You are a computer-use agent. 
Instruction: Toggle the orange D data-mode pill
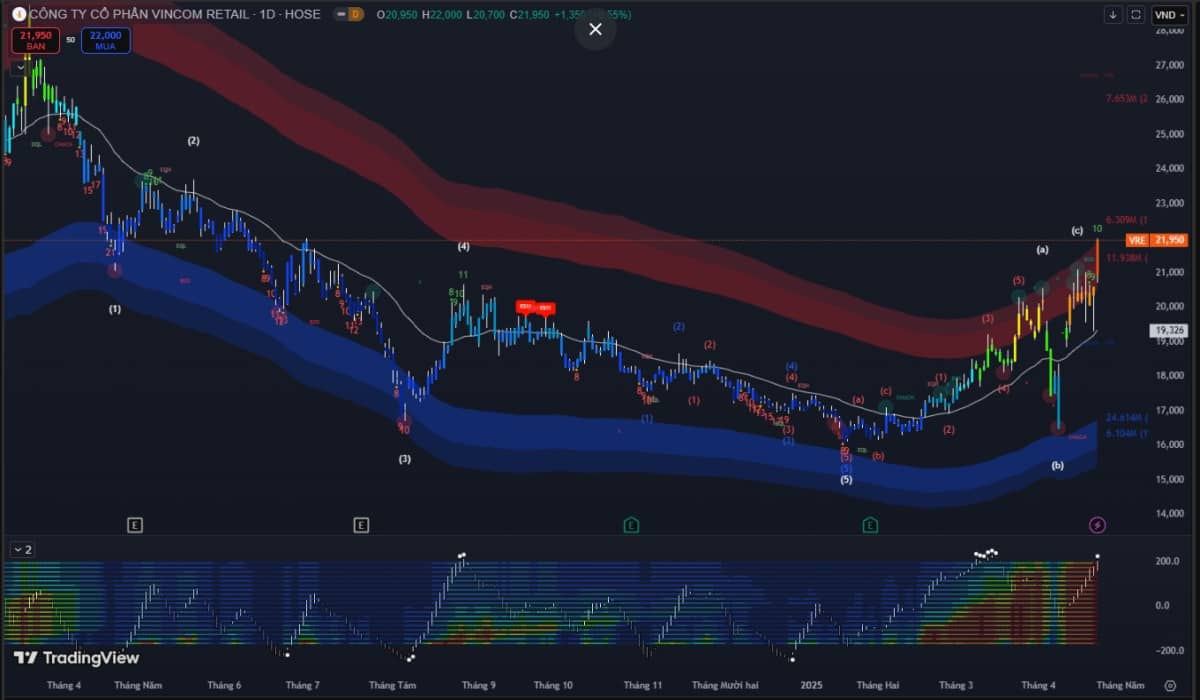coord(353,15)
